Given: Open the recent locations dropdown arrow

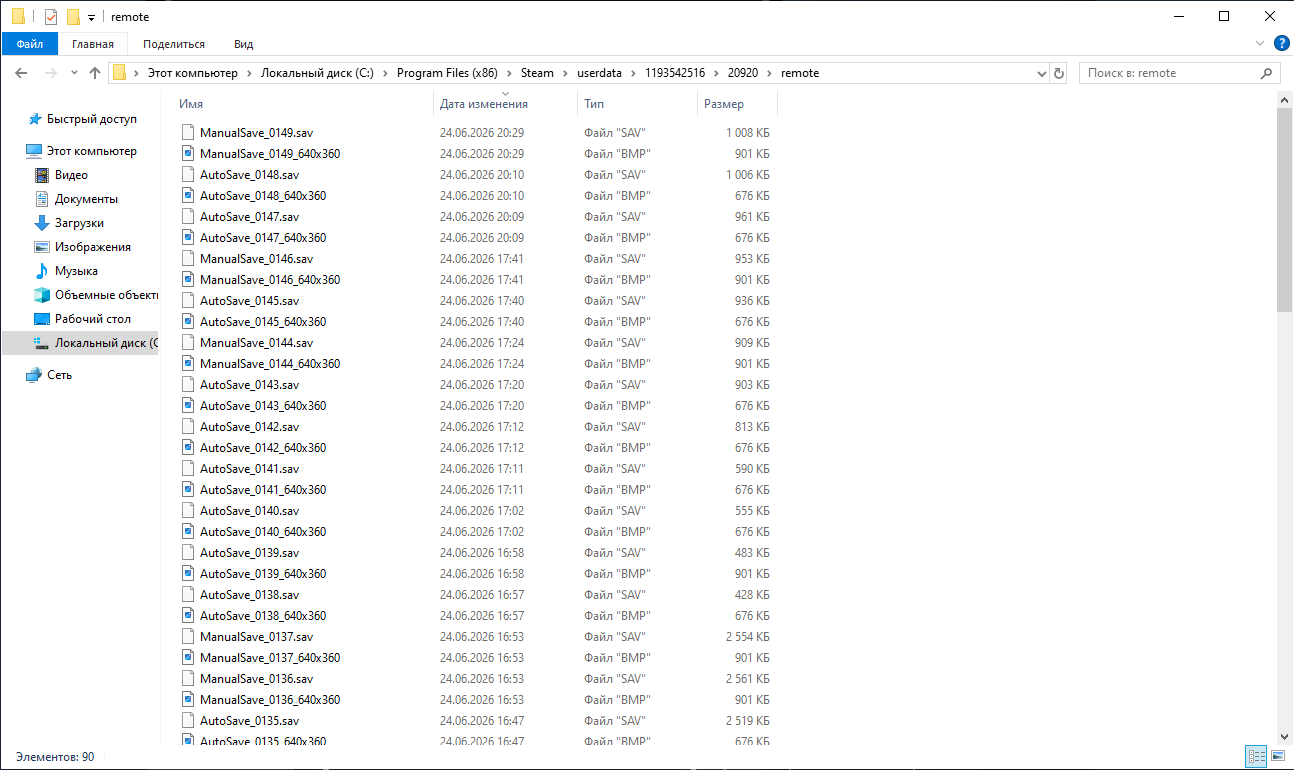Looking at the screenshot, I should click(x=75, y=73).
